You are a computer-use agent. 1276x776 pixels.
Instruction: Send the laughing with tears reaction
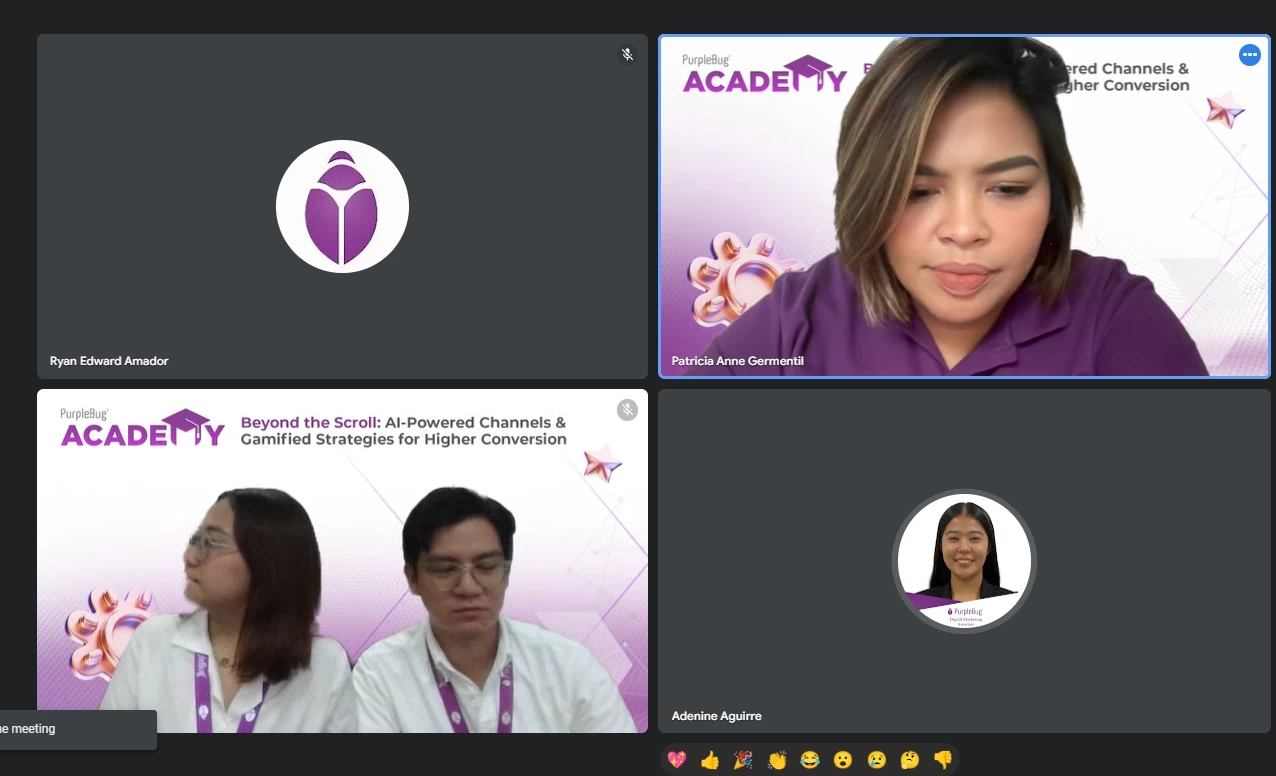point(810,760)
